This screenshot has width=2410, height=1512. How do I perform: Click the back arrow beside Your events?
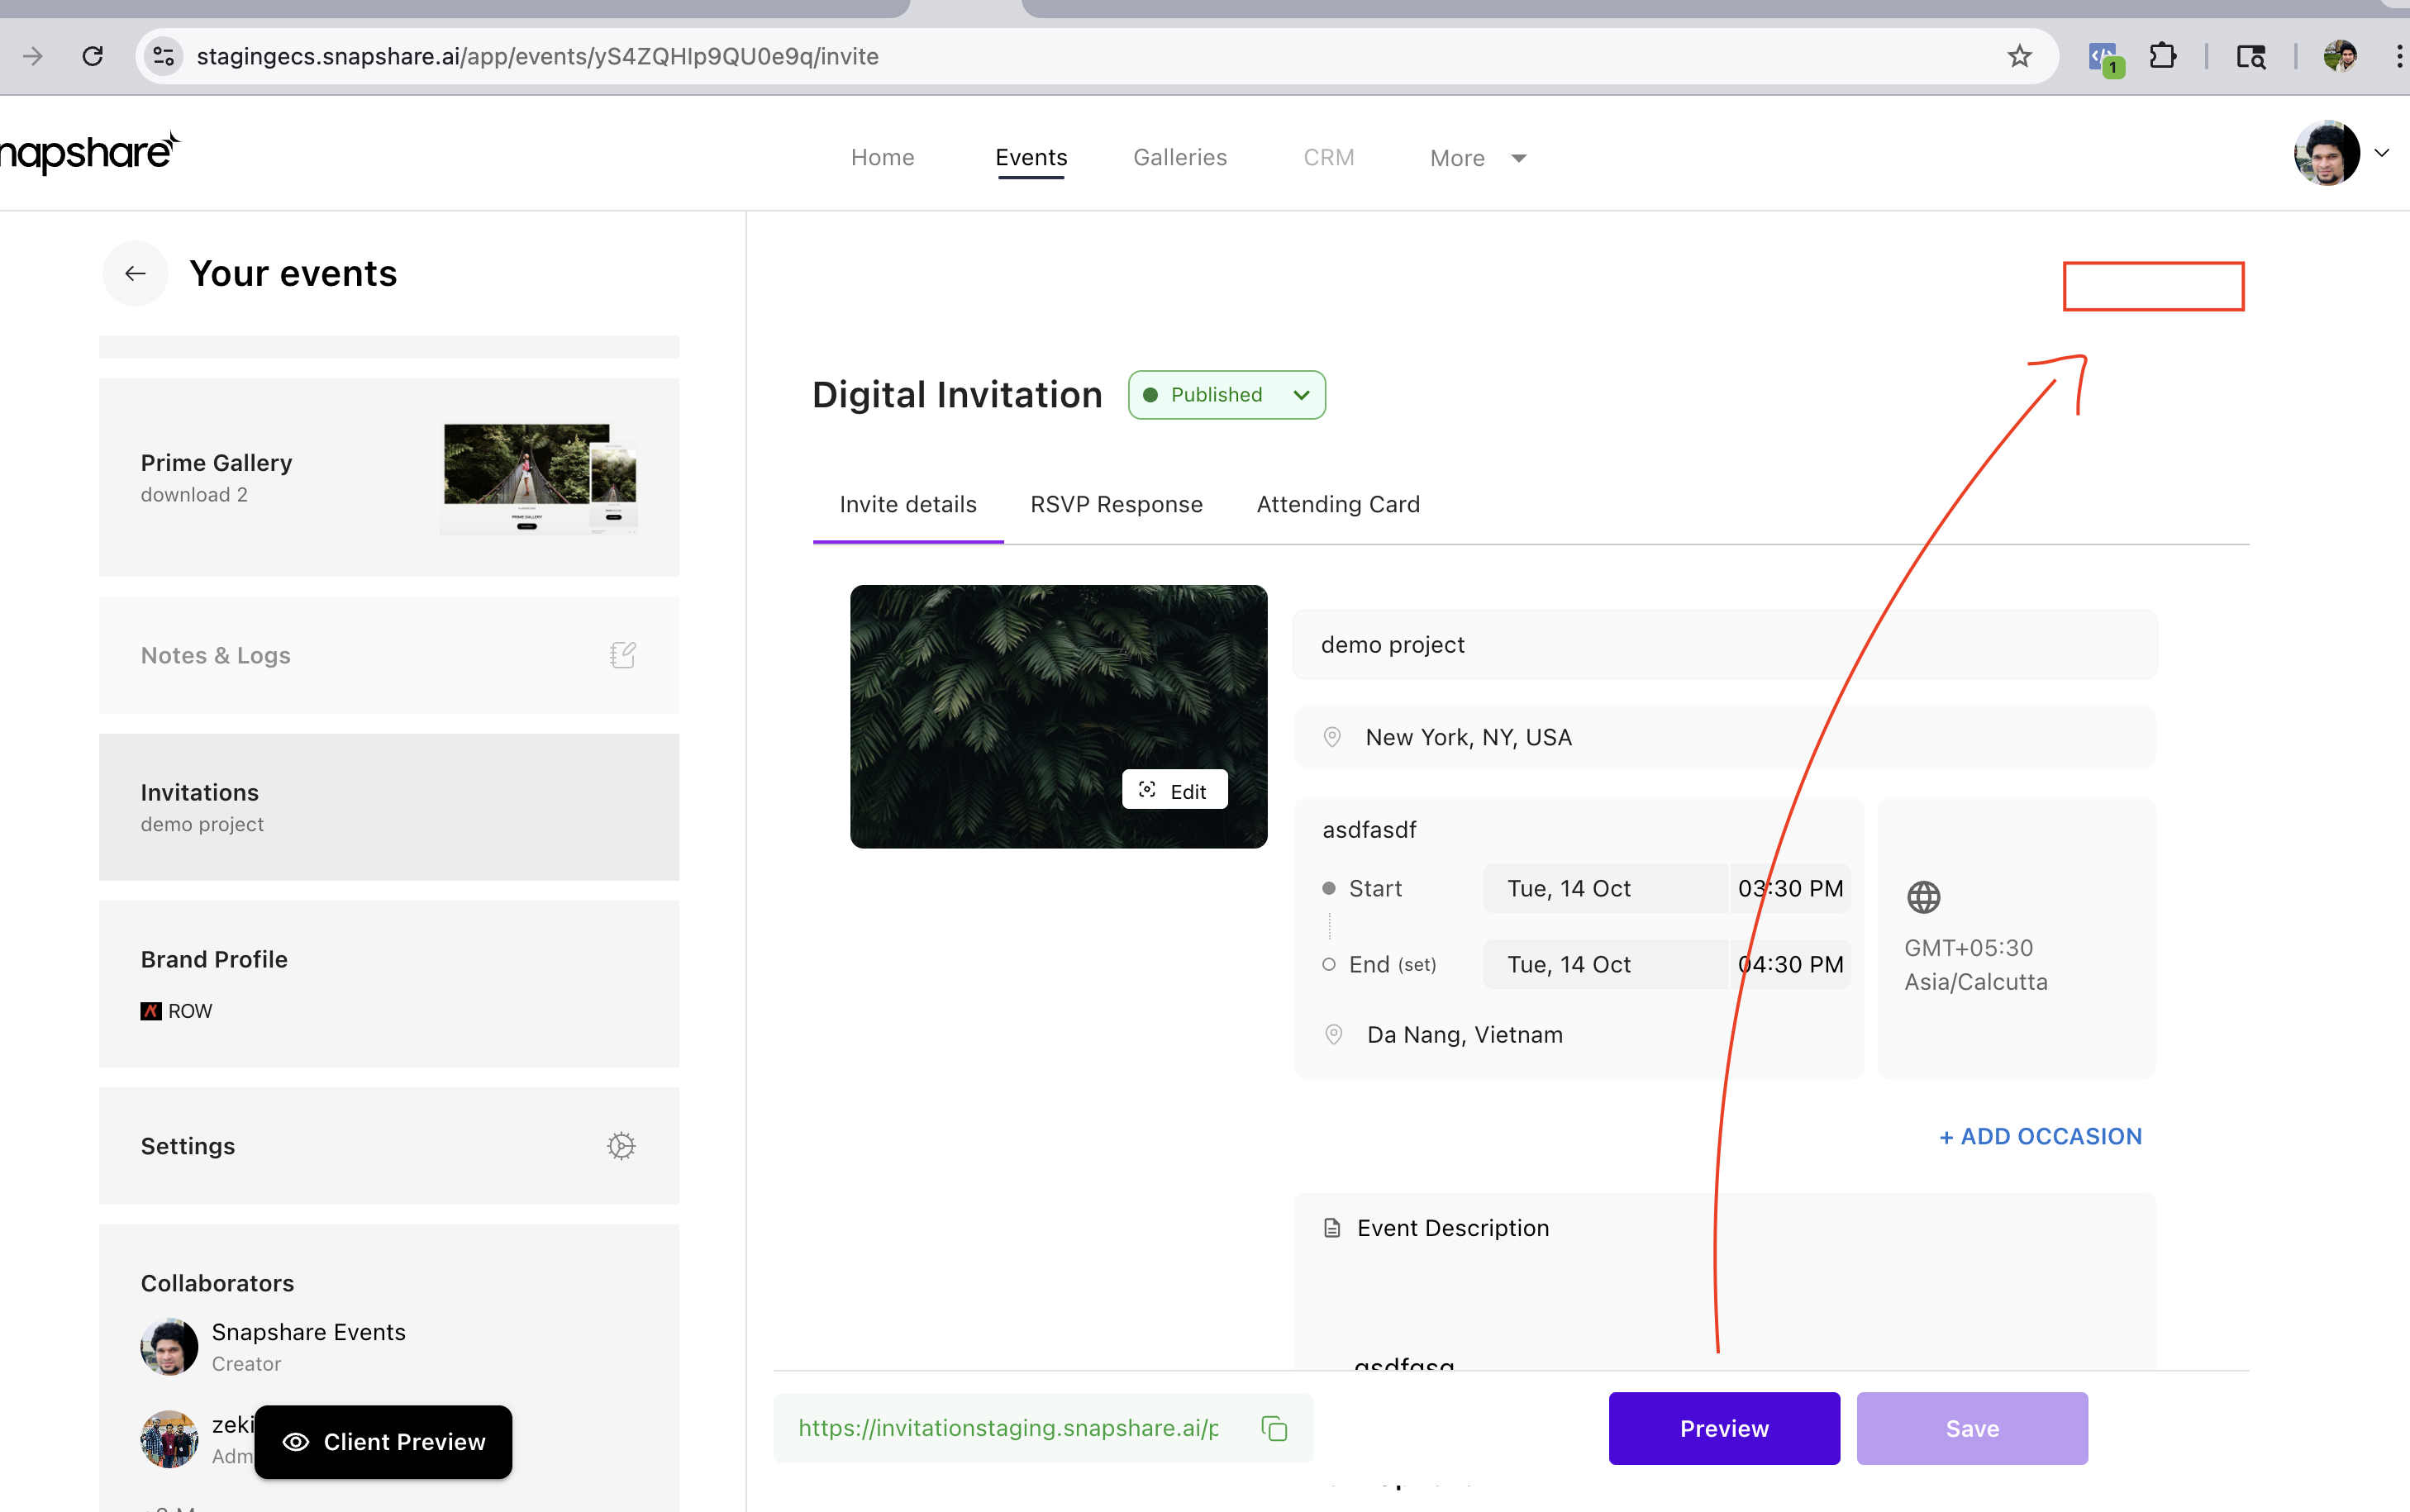coord(135,273)
